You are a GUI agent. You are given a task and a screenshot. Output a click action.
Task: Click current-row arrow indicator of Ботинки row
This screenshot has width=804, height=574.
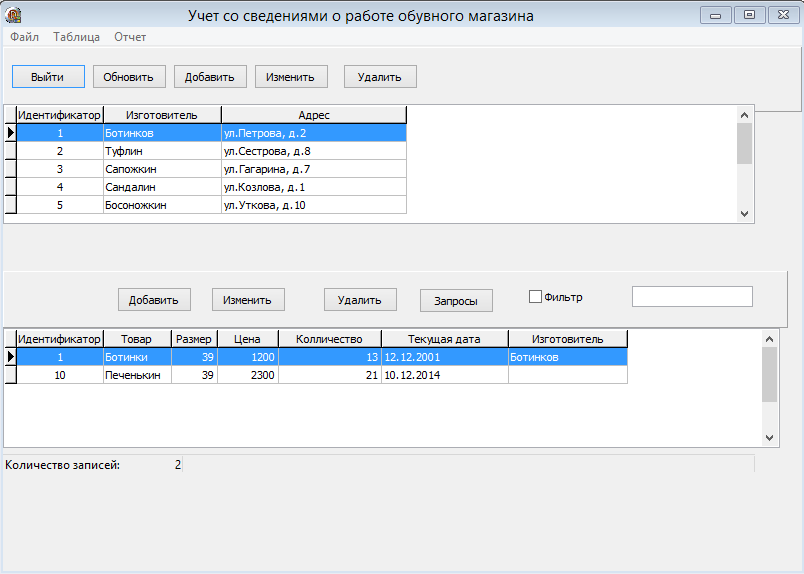coord(10,358)
